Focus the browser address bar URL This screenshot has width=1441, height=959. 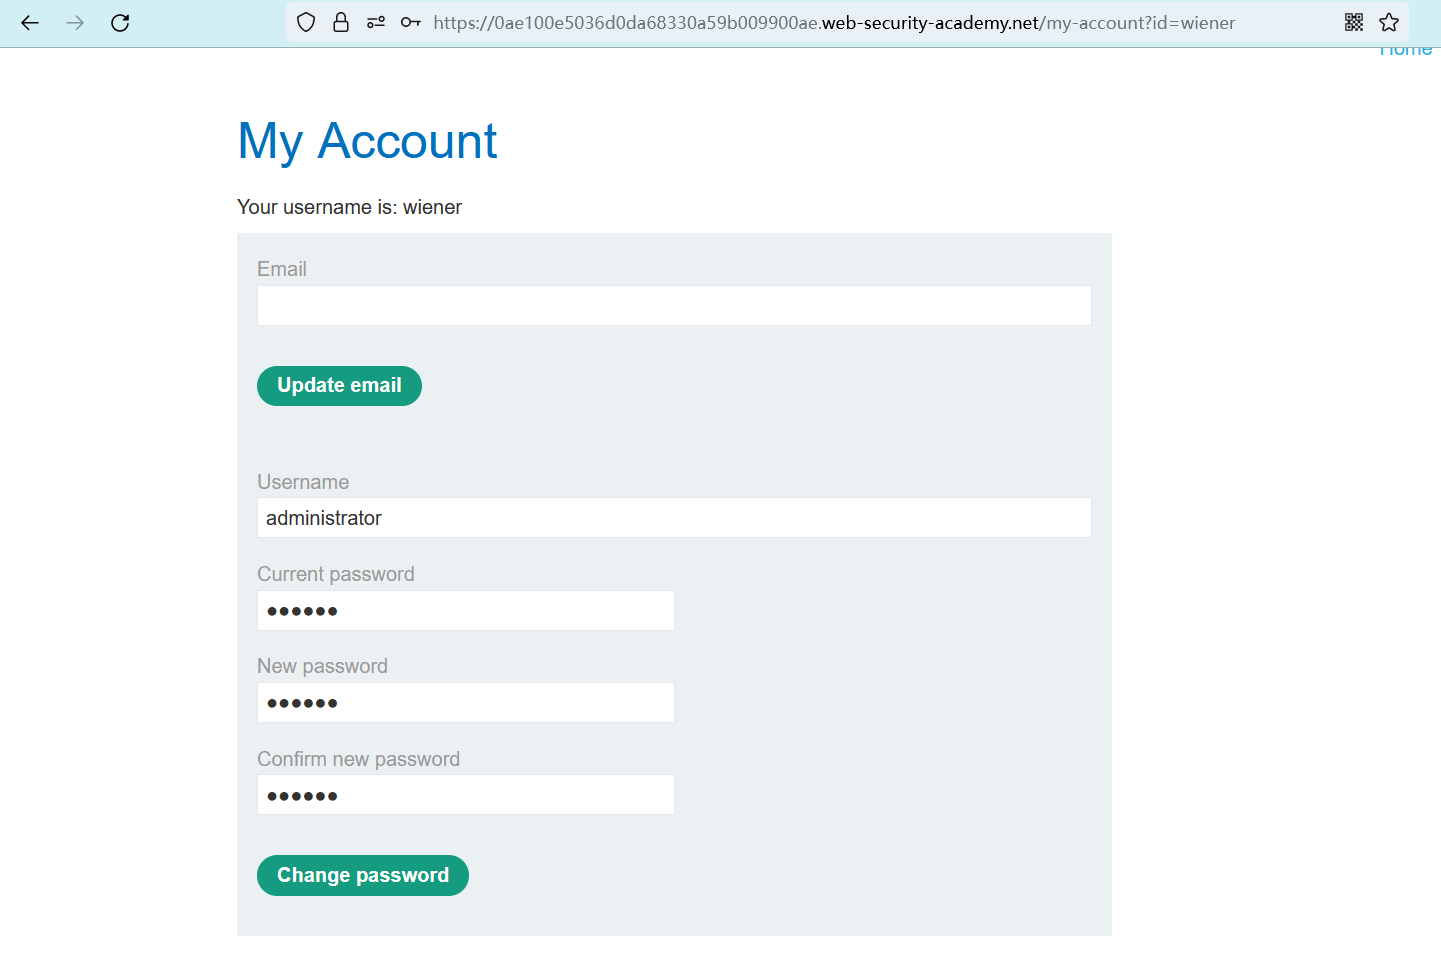pos(834,23)
